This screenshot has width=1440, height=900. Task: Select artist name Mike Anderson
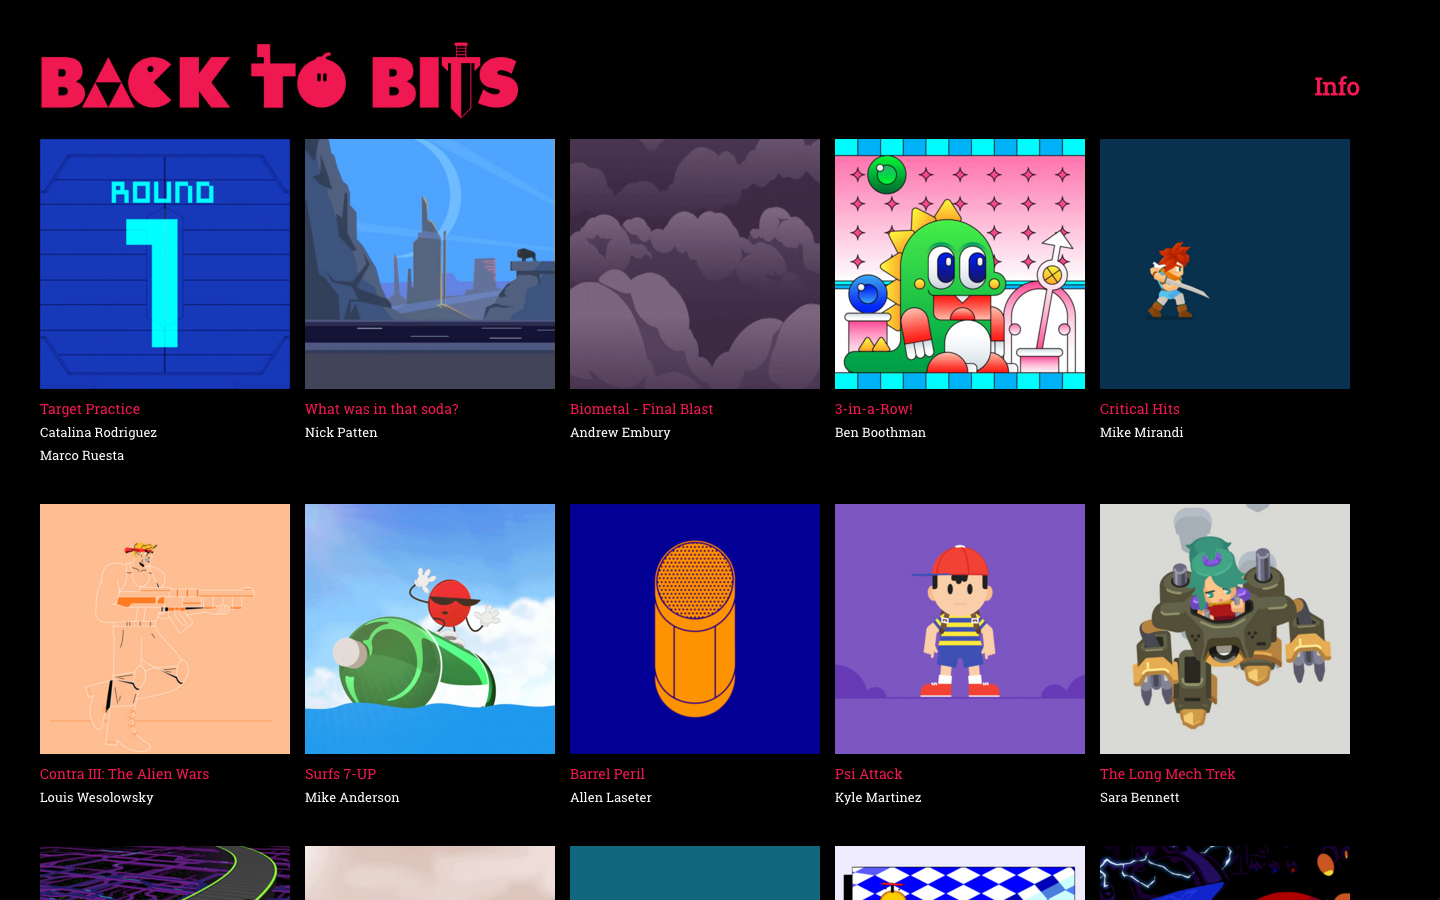(352, 797)
